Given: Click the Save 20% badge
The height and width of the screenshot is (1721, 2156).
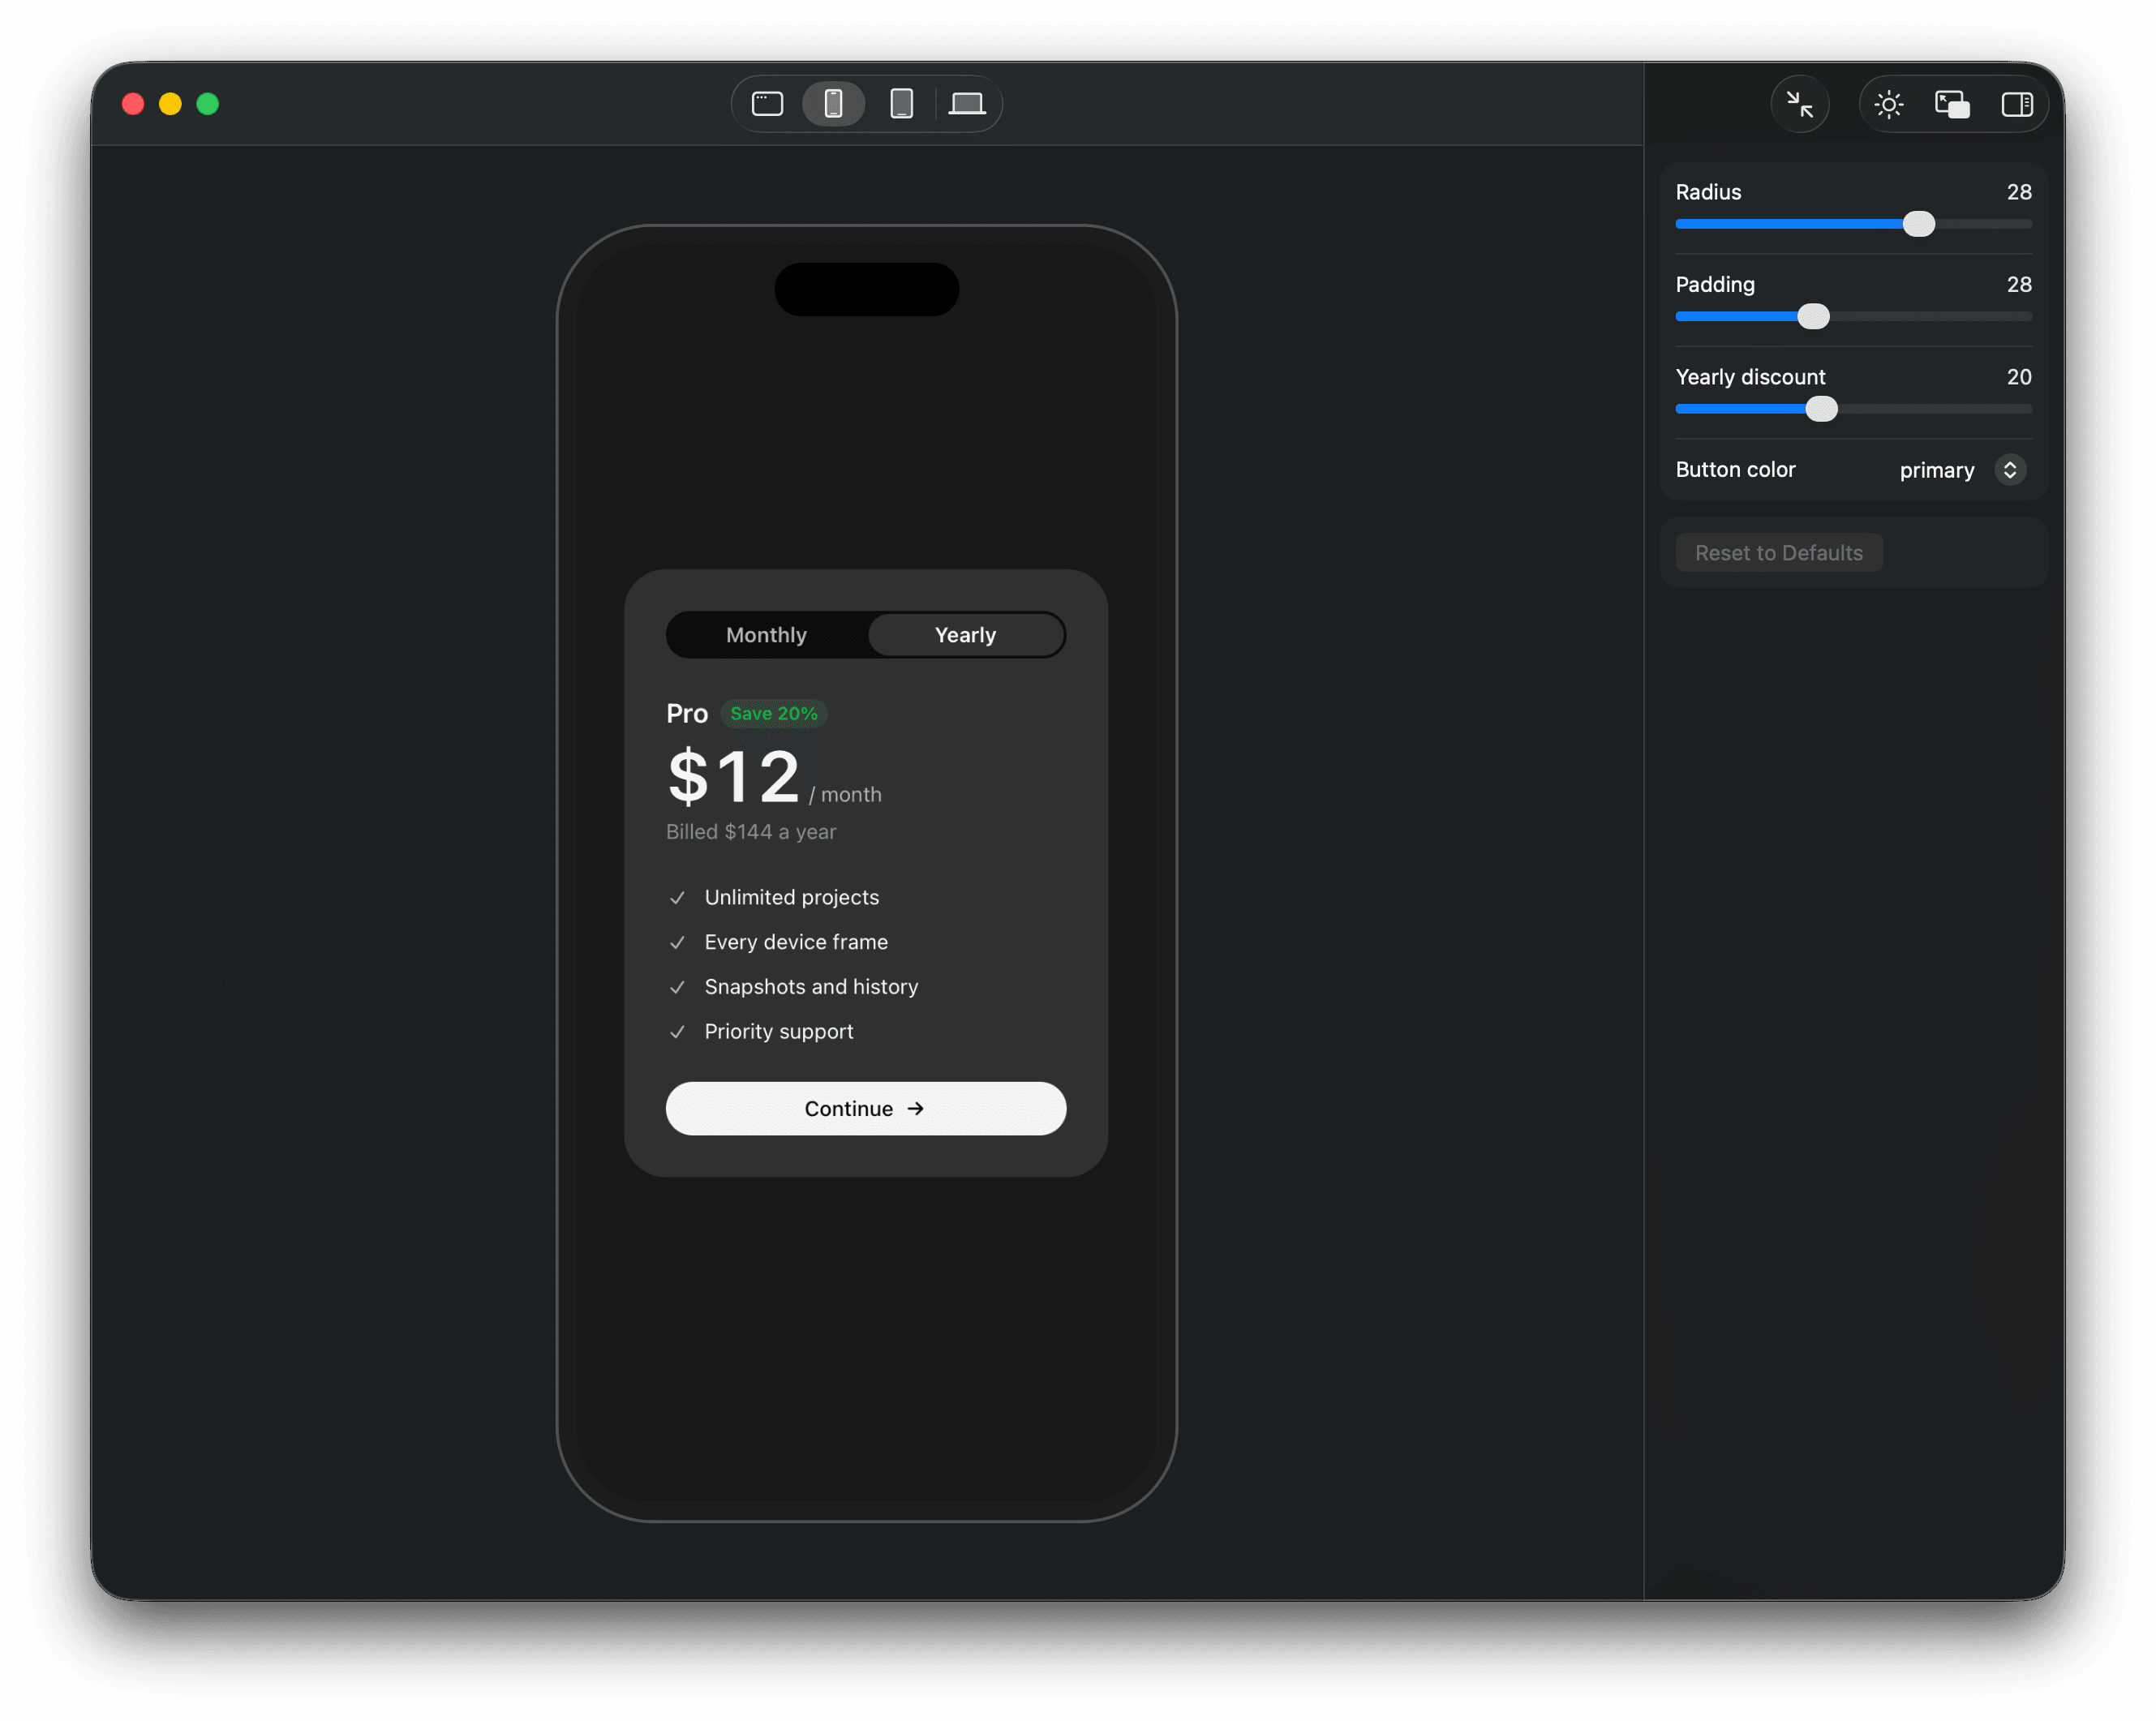Looking at the screenshot, I should (774, 713).
